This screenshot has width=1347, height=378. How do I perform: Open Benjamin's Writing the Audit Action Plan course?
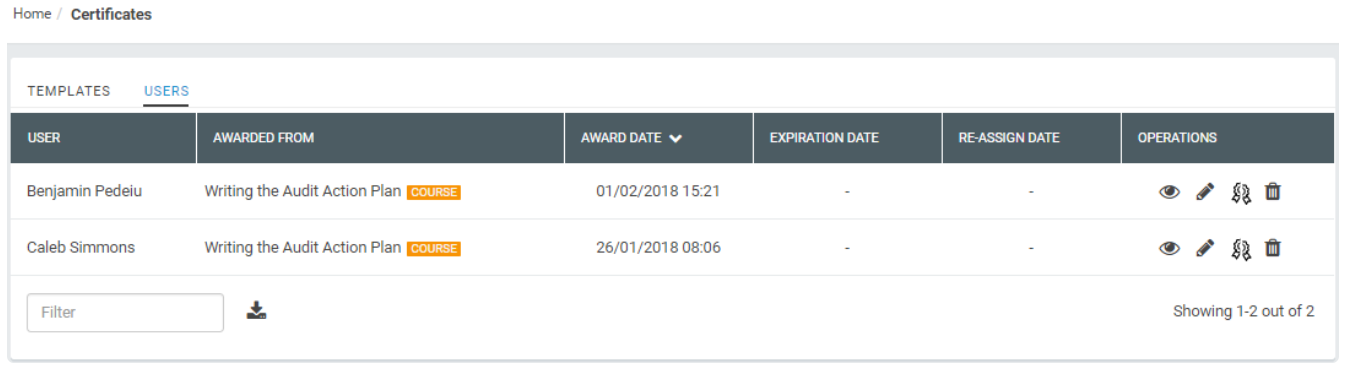303,191
